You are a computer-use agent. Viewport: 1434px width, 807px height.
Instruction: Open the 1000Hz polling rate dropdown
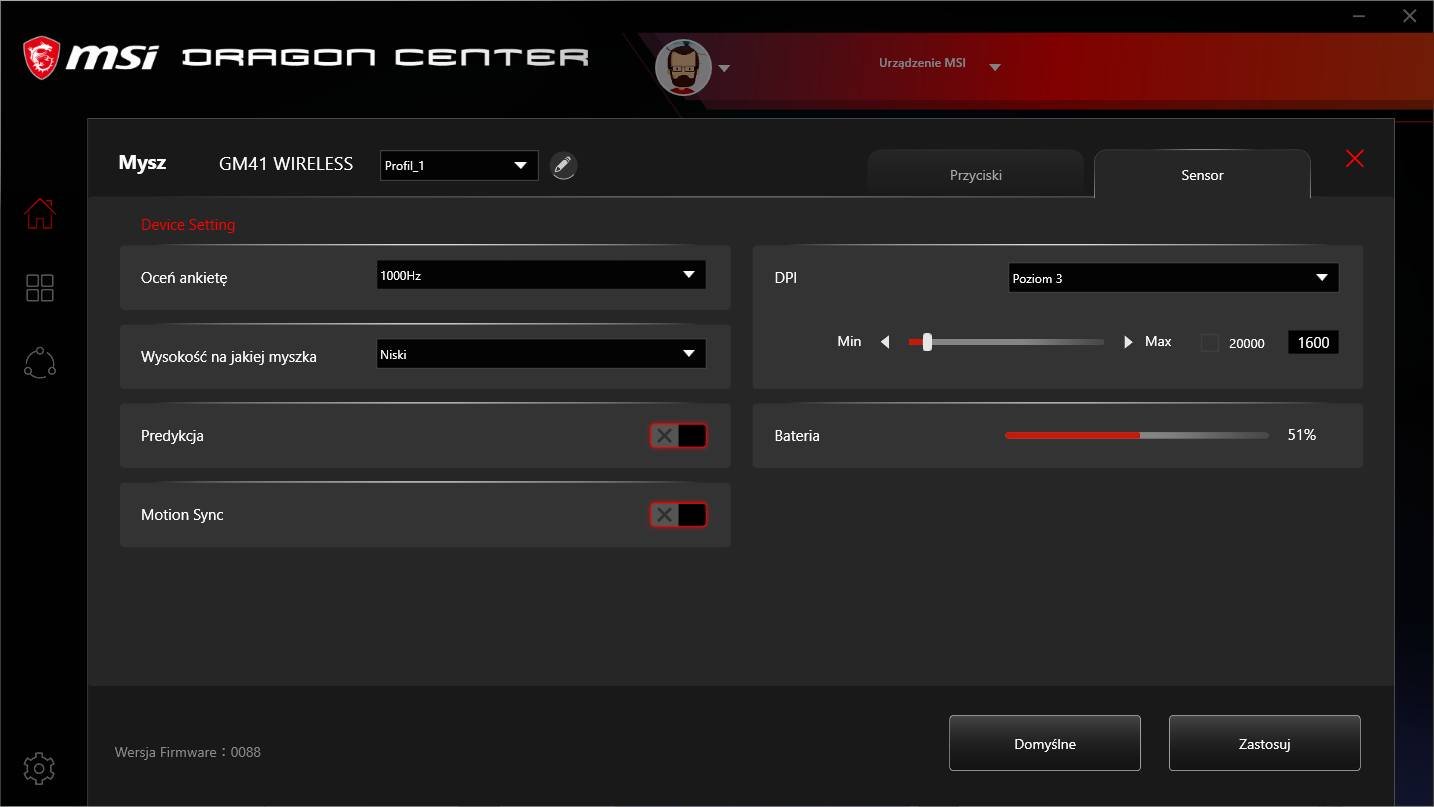(x=541, y=275)
